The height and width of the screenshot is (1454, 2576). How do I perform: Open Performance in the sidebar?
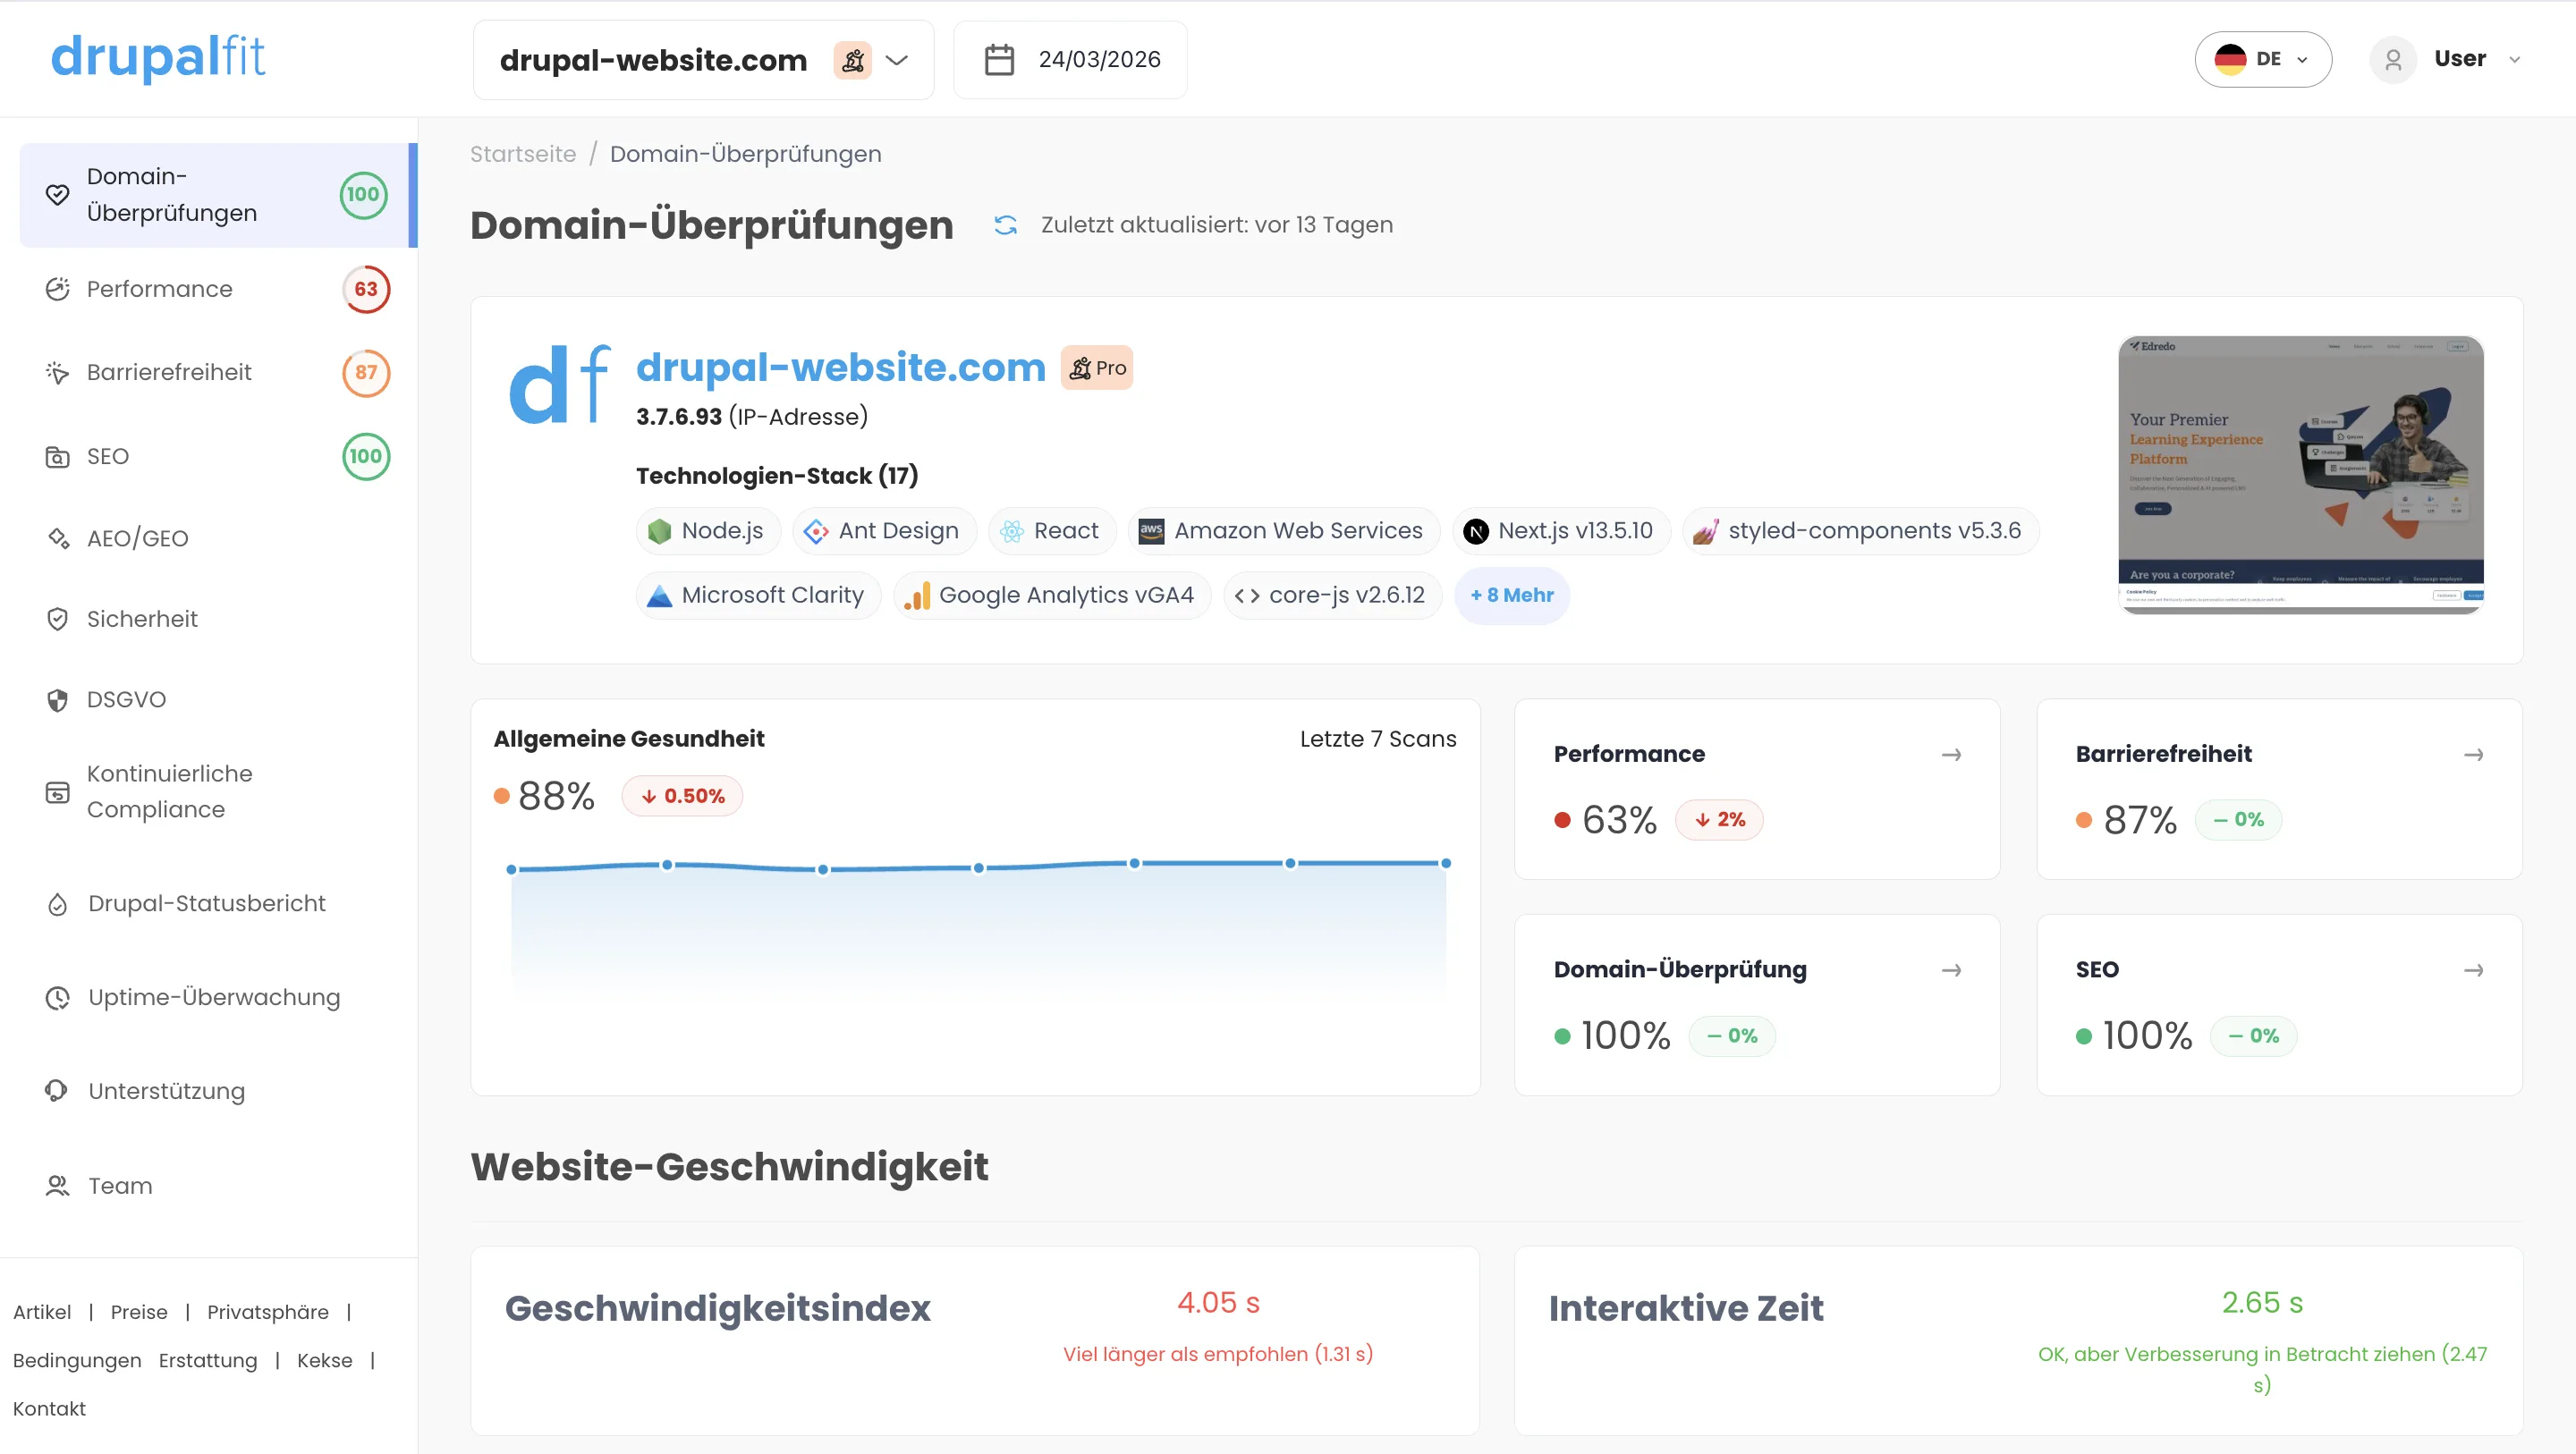(x=160, y=289)
